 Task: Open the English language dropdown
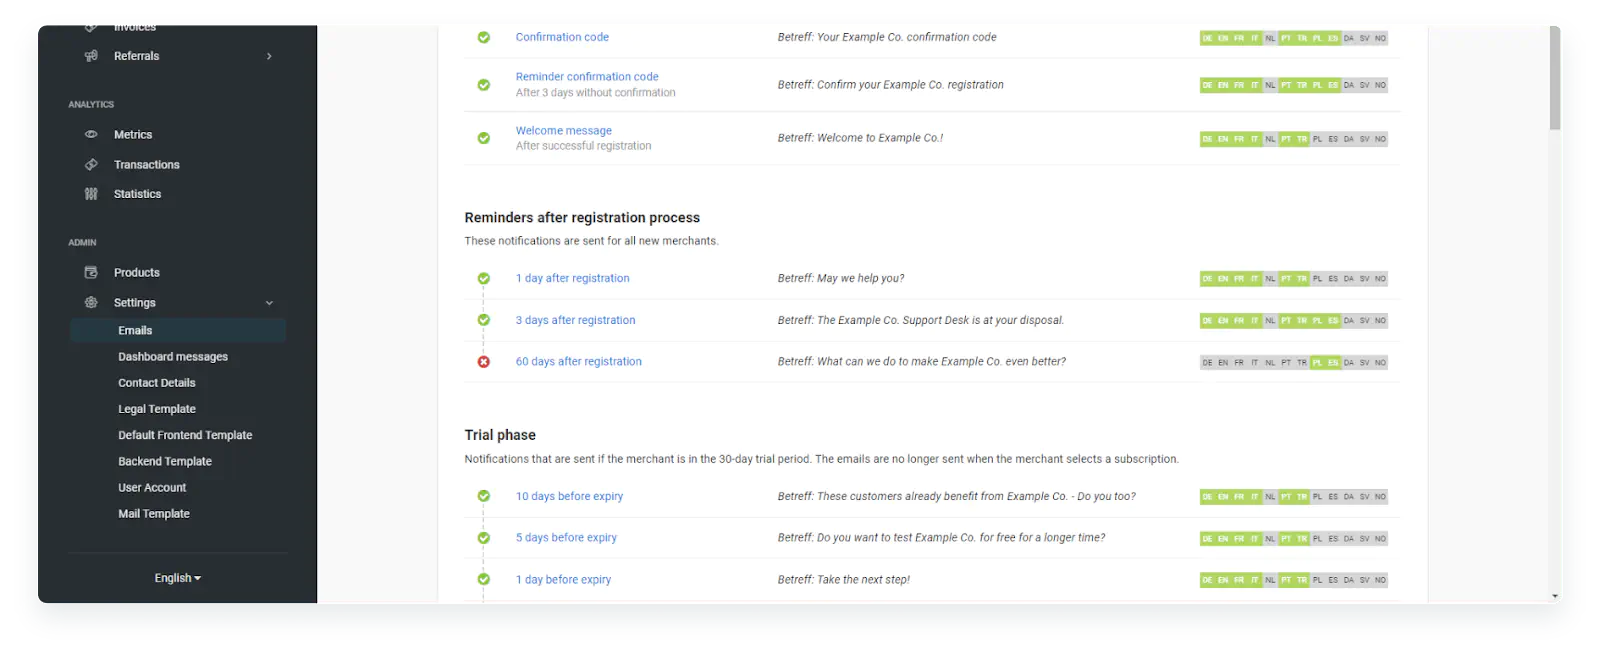pyautogui.click(x=177, y=578)
